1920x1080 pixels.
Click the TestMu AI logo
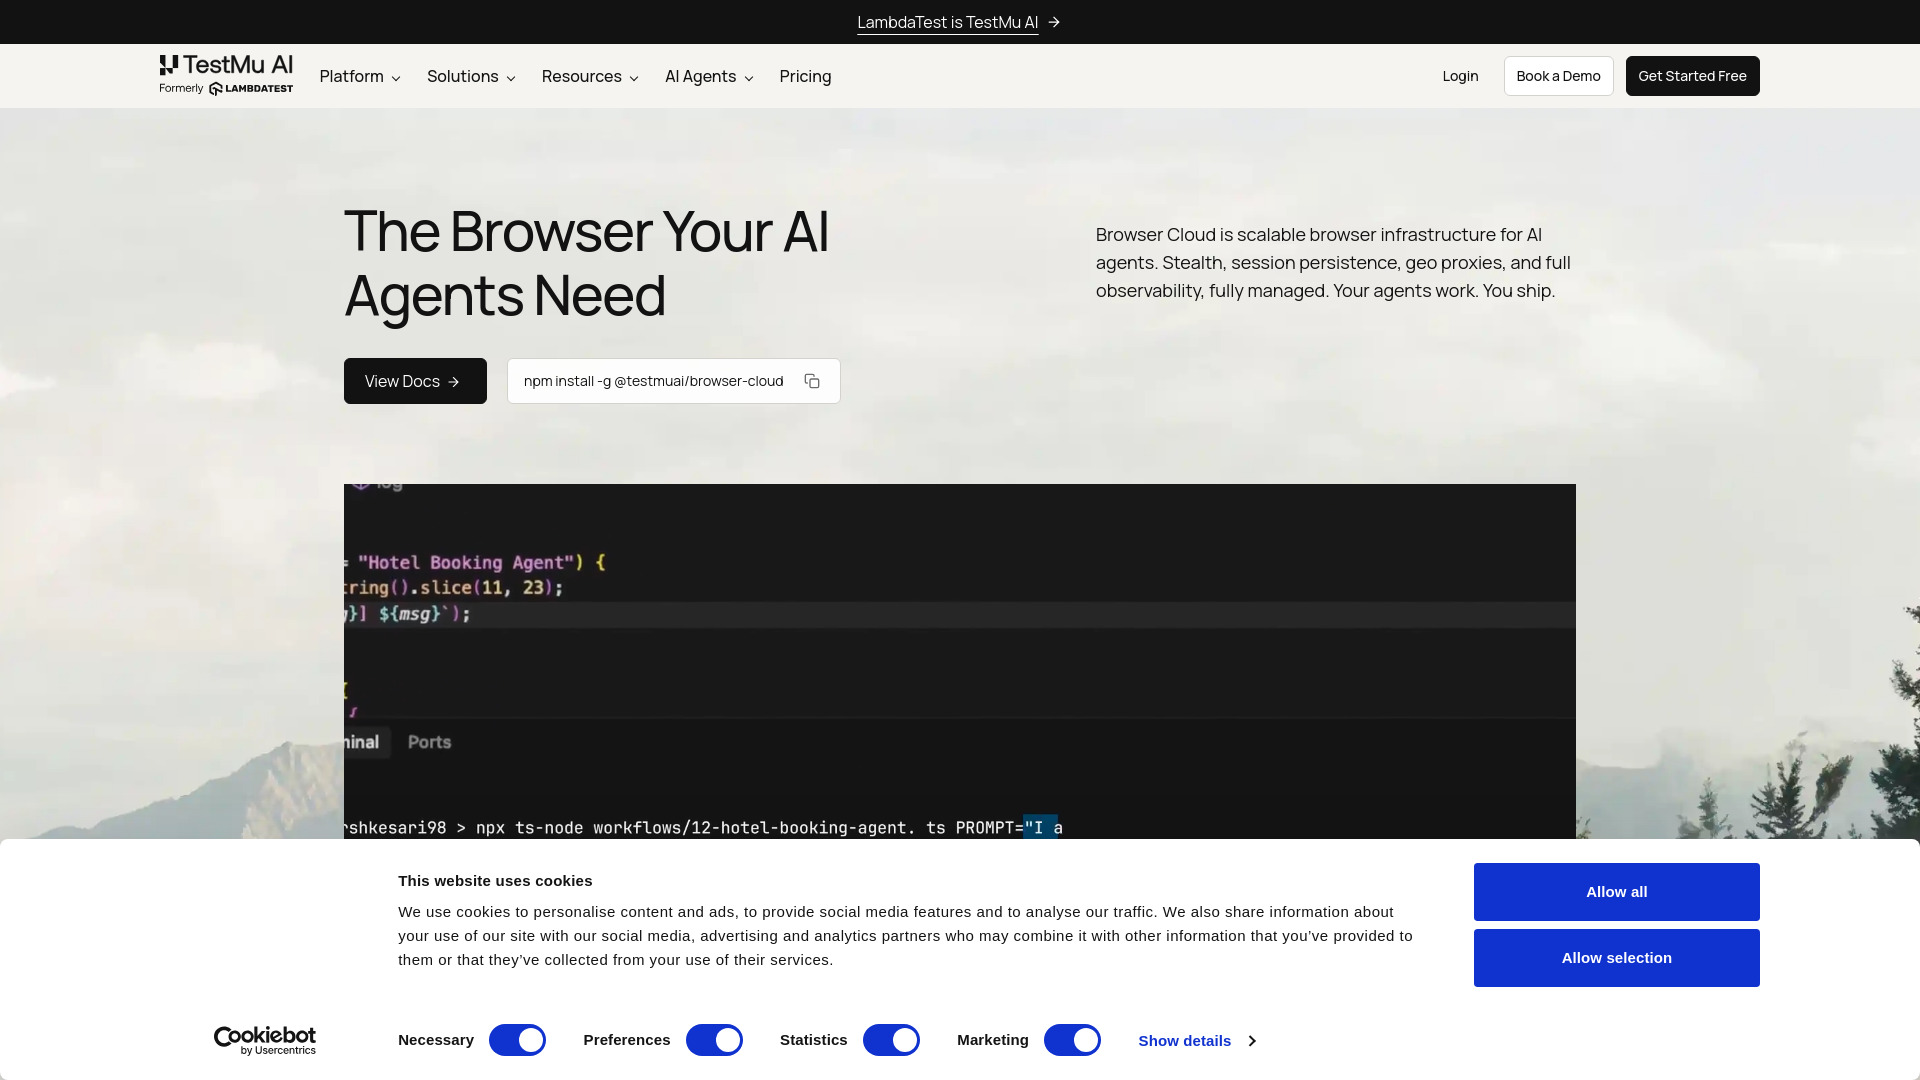tap(226, 76)
